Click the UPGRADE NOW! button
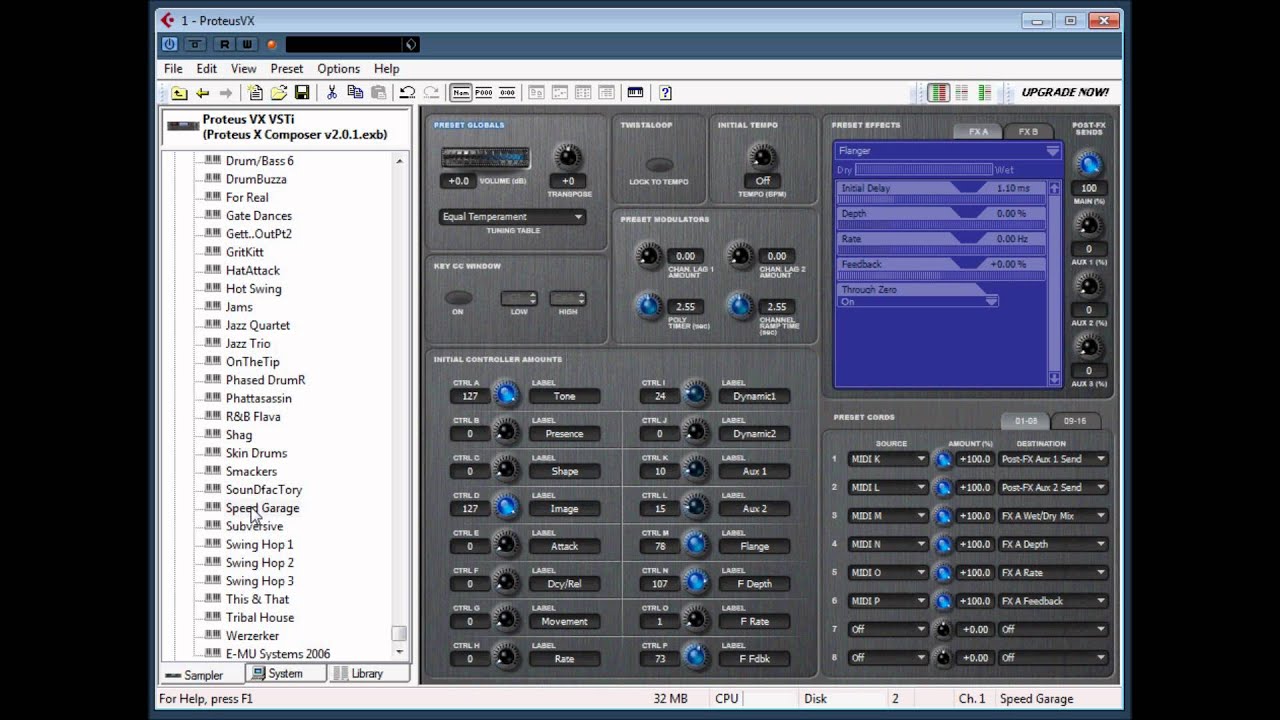Viewport: 1280px width, 720px height. click(x=1064, y=92)
